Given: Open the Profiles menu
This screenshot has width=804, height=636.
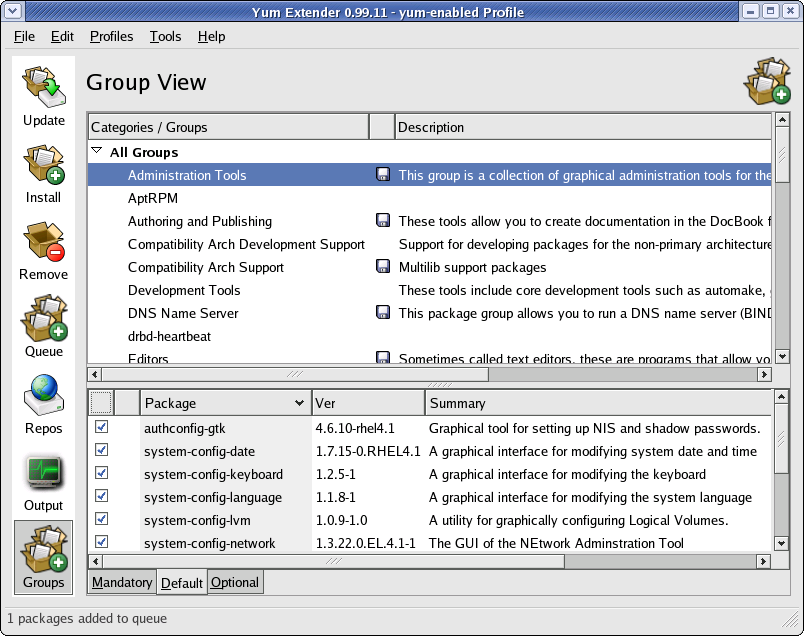Looking at the screenshot, I should 111,36.
